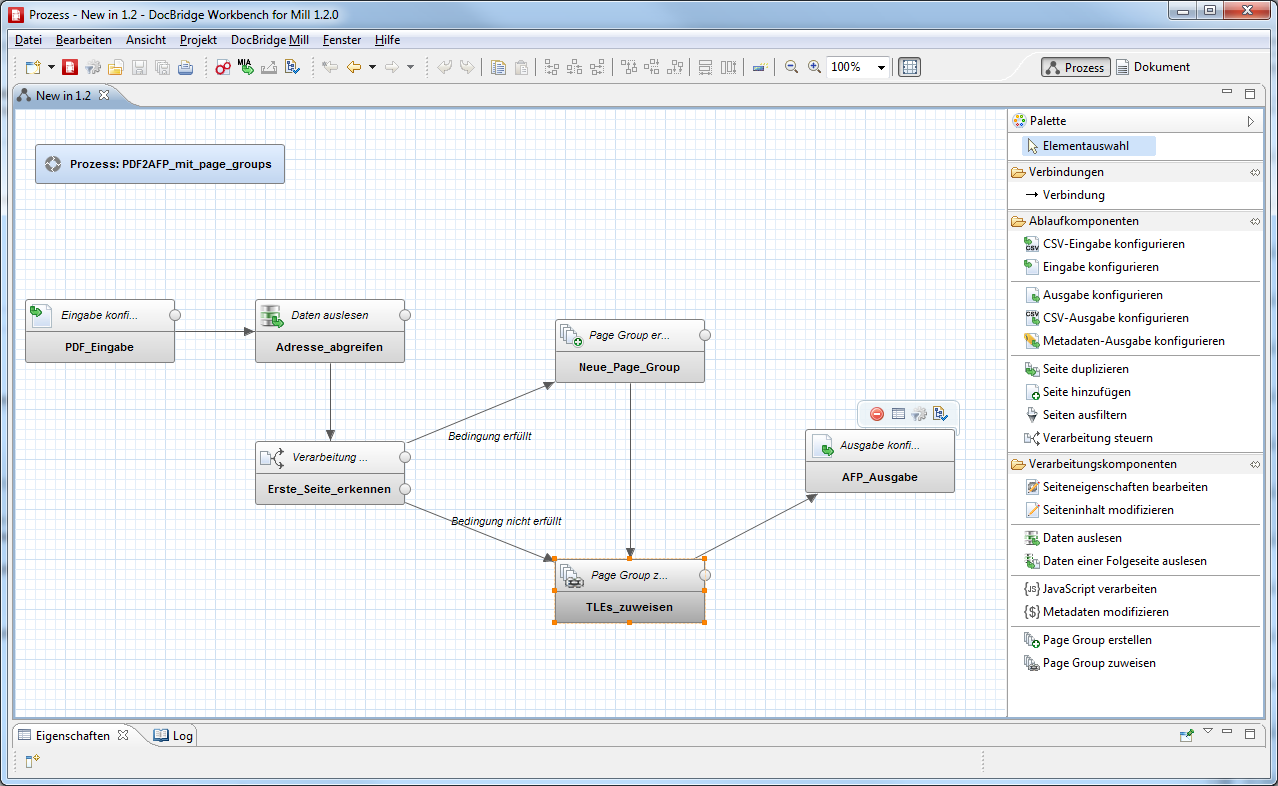
Task: Choose Page Group erstellen in the palette
Action: [x=1096, y=640]
